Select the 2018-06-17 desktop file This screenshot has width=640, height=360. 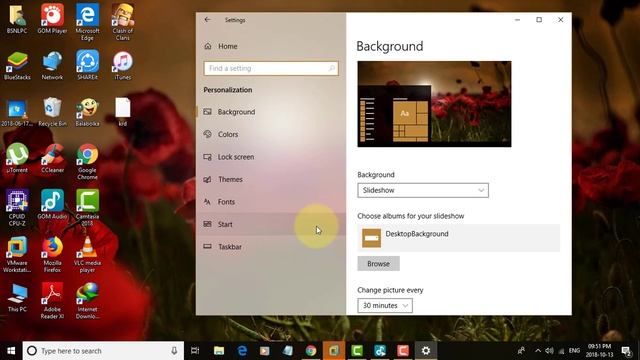[17, 112]
